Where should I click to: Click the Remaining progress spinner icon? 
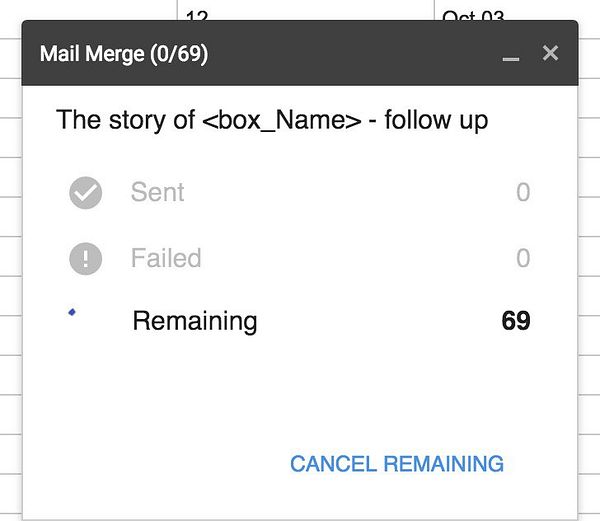72,313
